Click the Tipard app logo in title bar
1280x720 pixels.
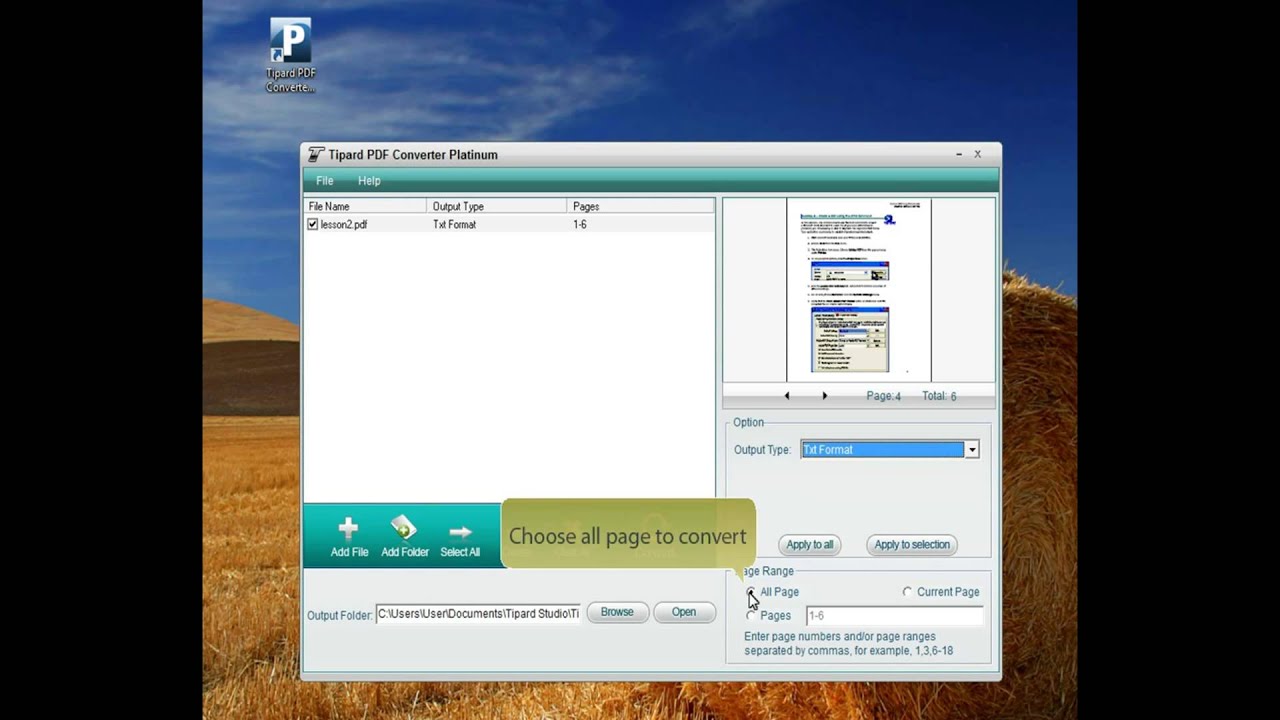pyautogui.click(x=316, y=154)
